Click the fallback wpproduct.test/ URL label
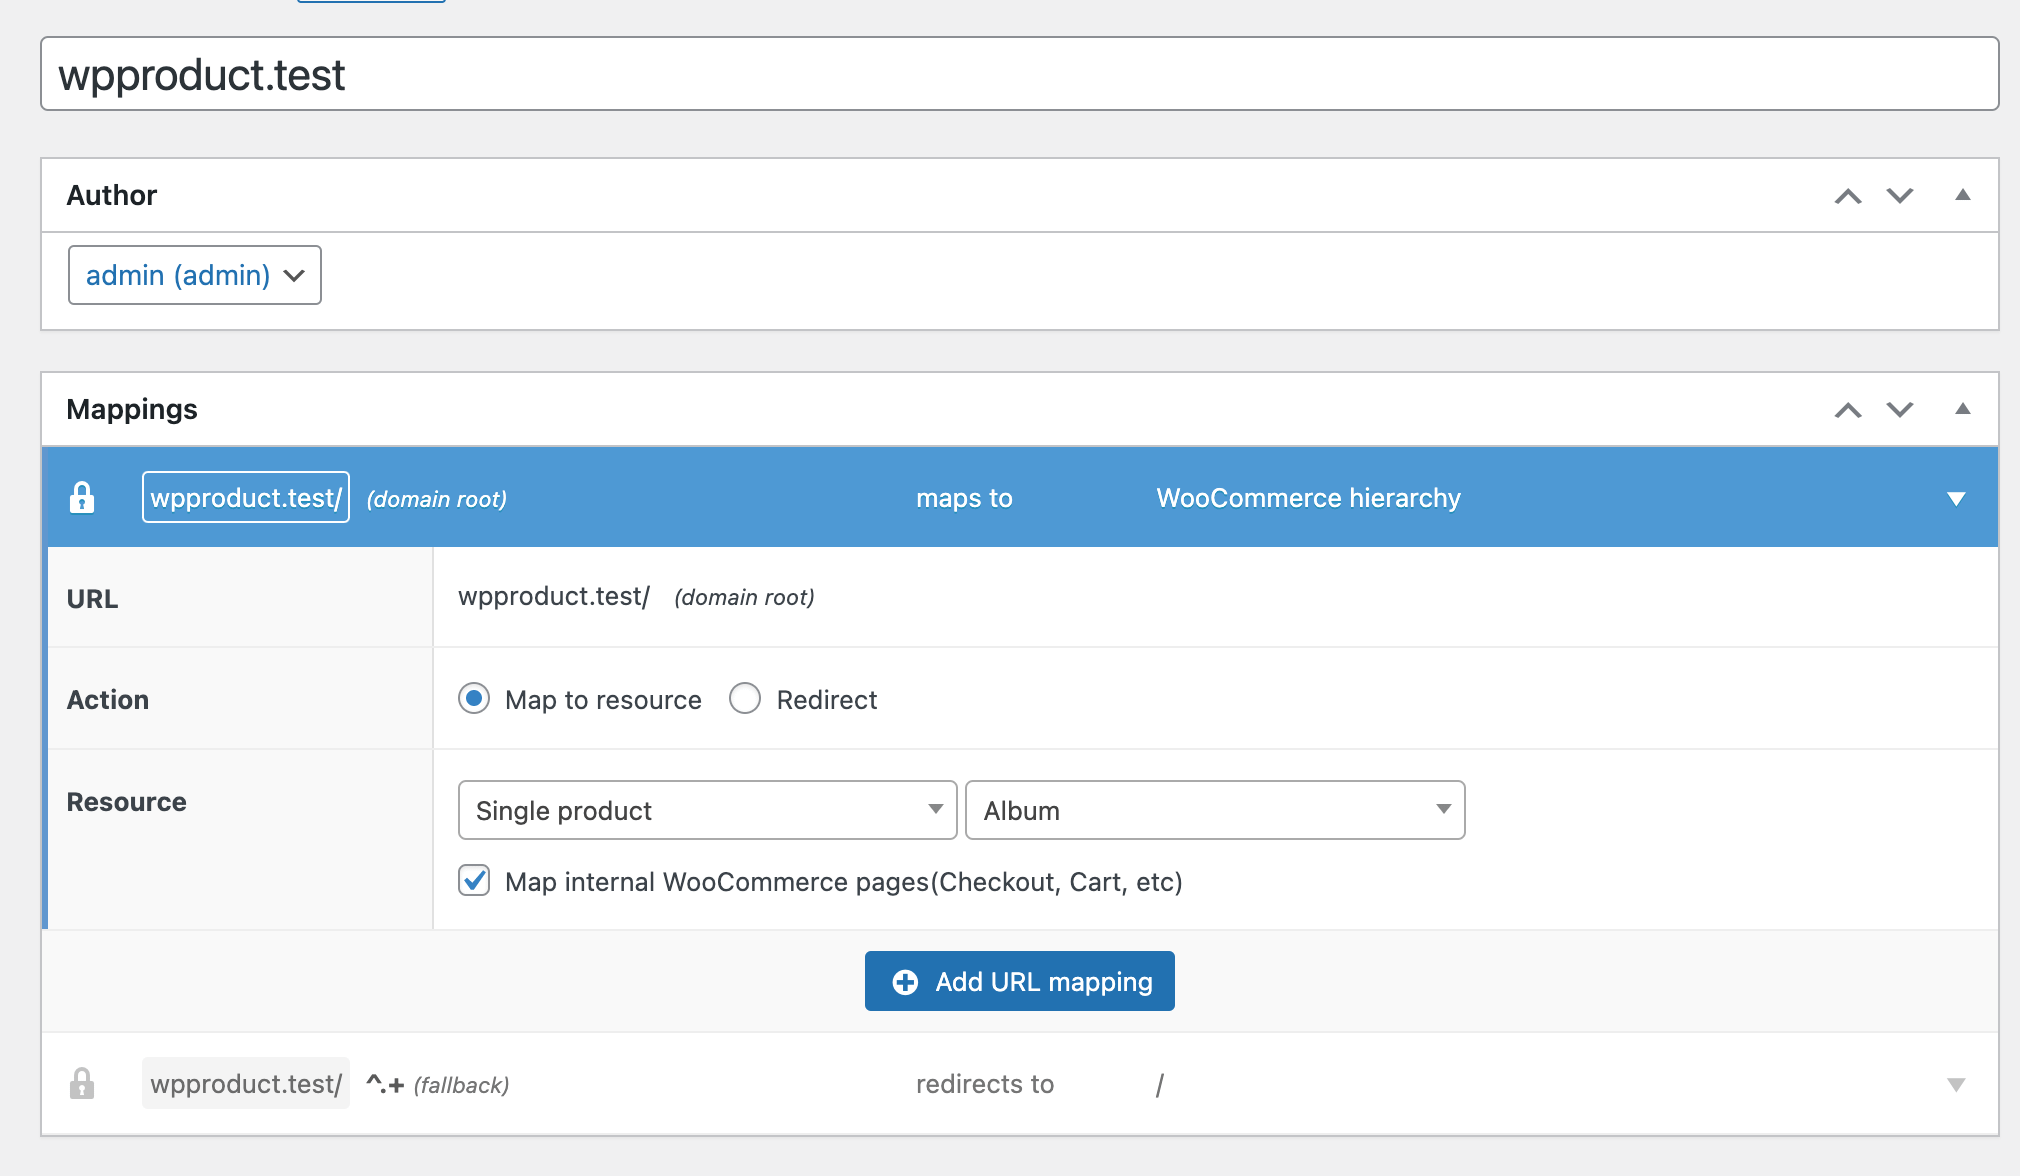This screenshot has height=1176, width=2020. click(246, 1084)
